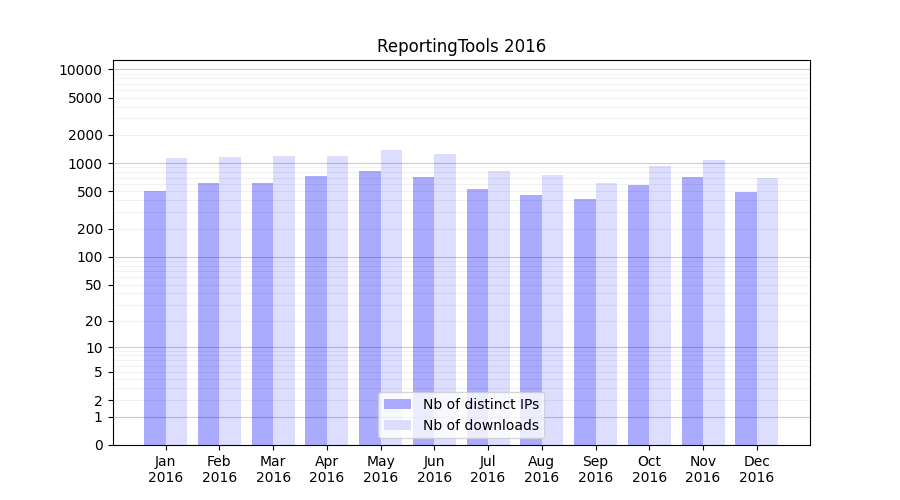Click the Feb 2016 x-axis label
Viewport: 900px width, 500px height.
[219, 469]
